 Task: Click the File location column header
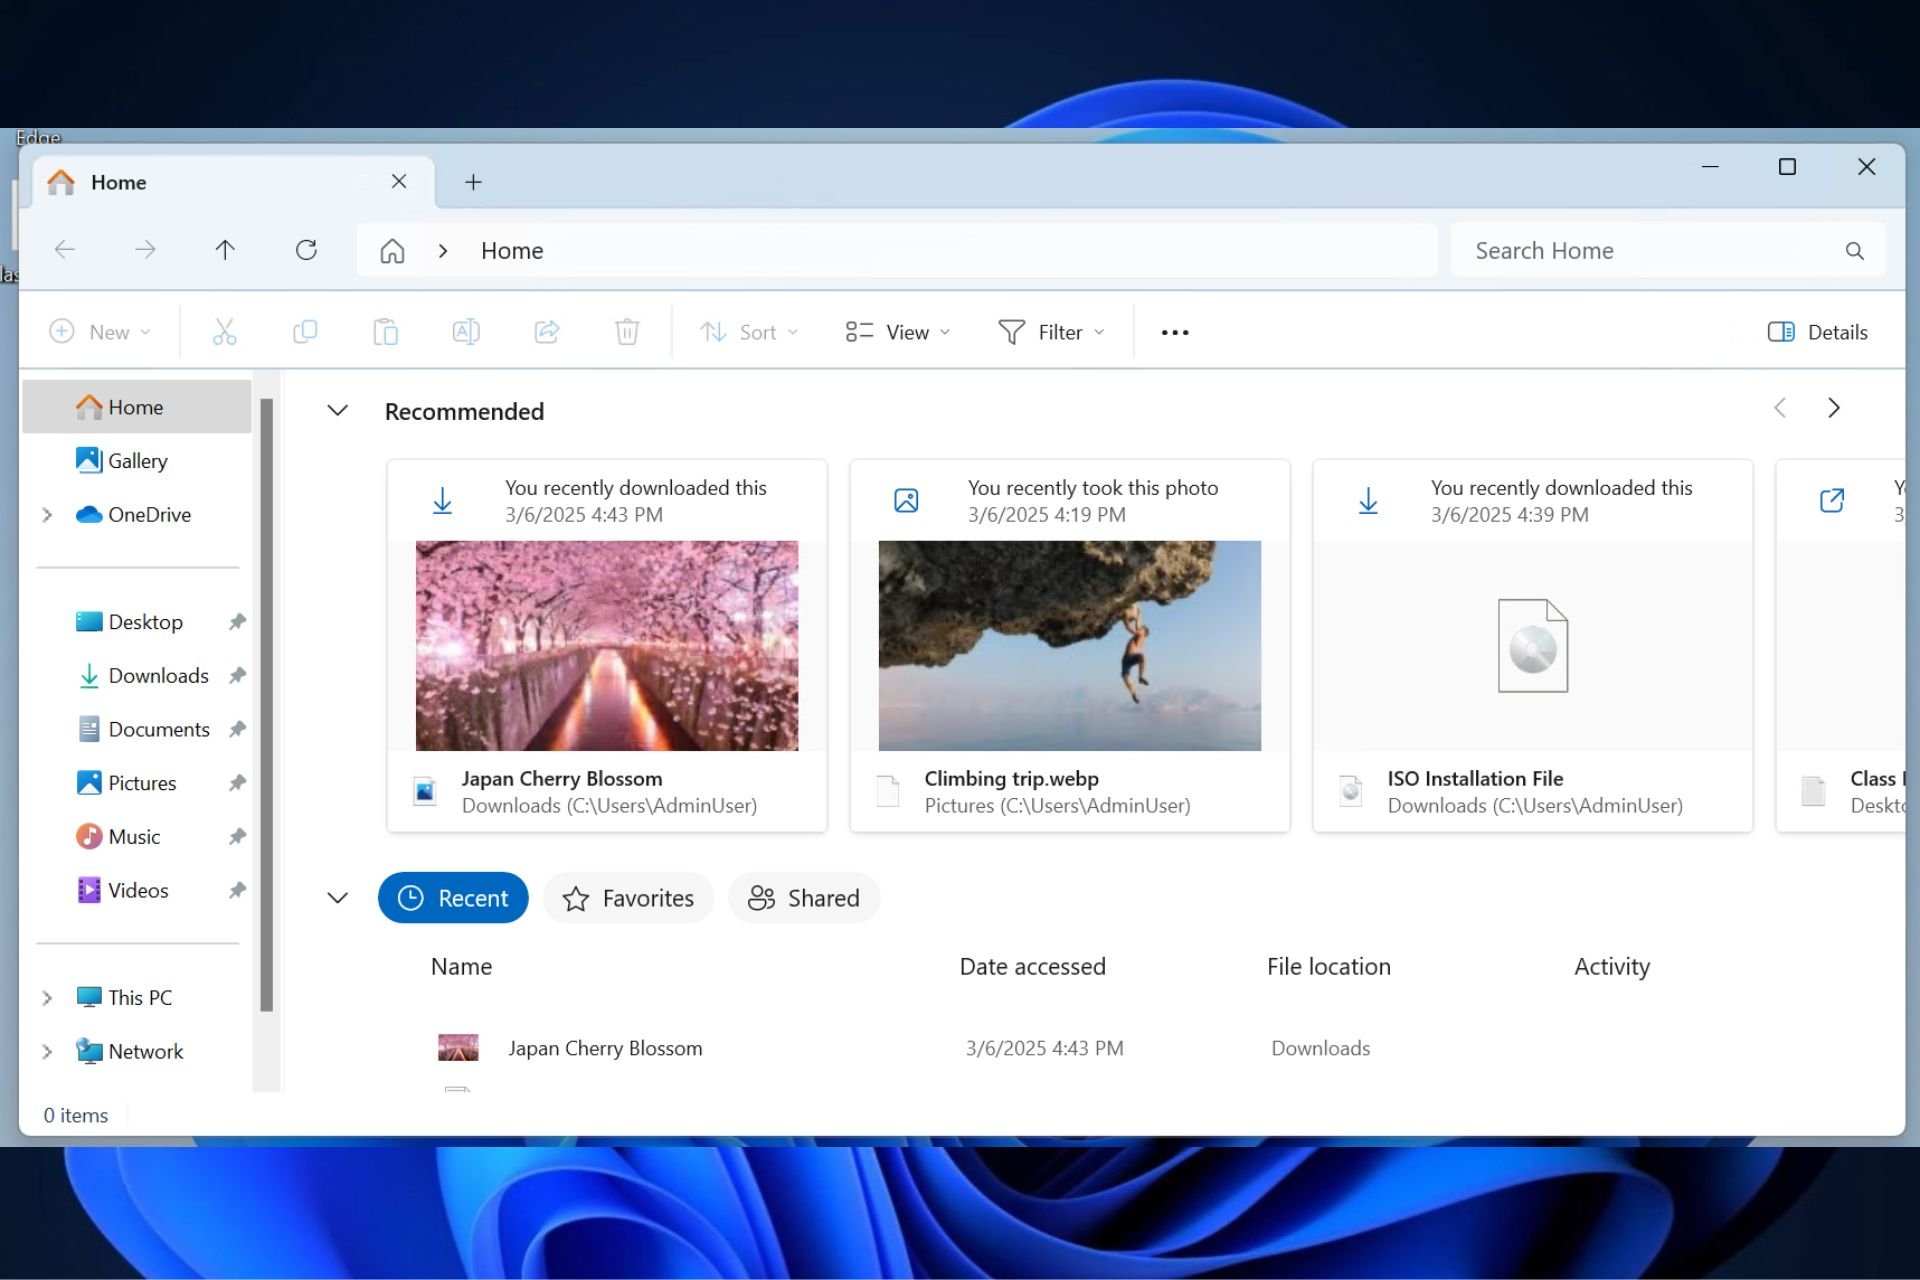coord(1328,967)
